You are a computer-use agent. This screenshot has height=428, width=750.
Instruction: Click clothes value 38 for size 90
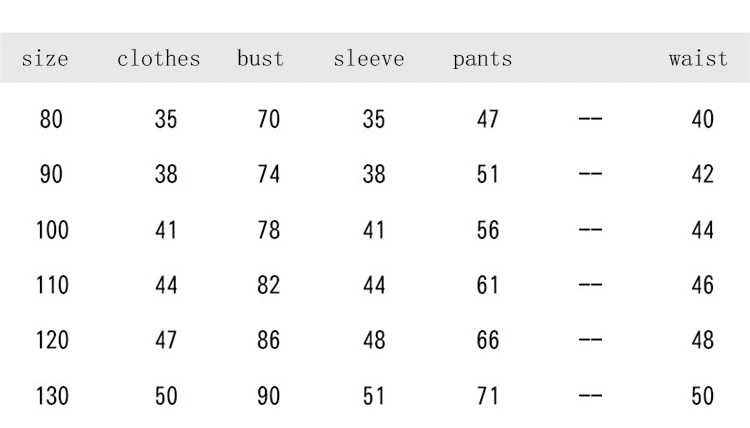[x=166, y=175]
